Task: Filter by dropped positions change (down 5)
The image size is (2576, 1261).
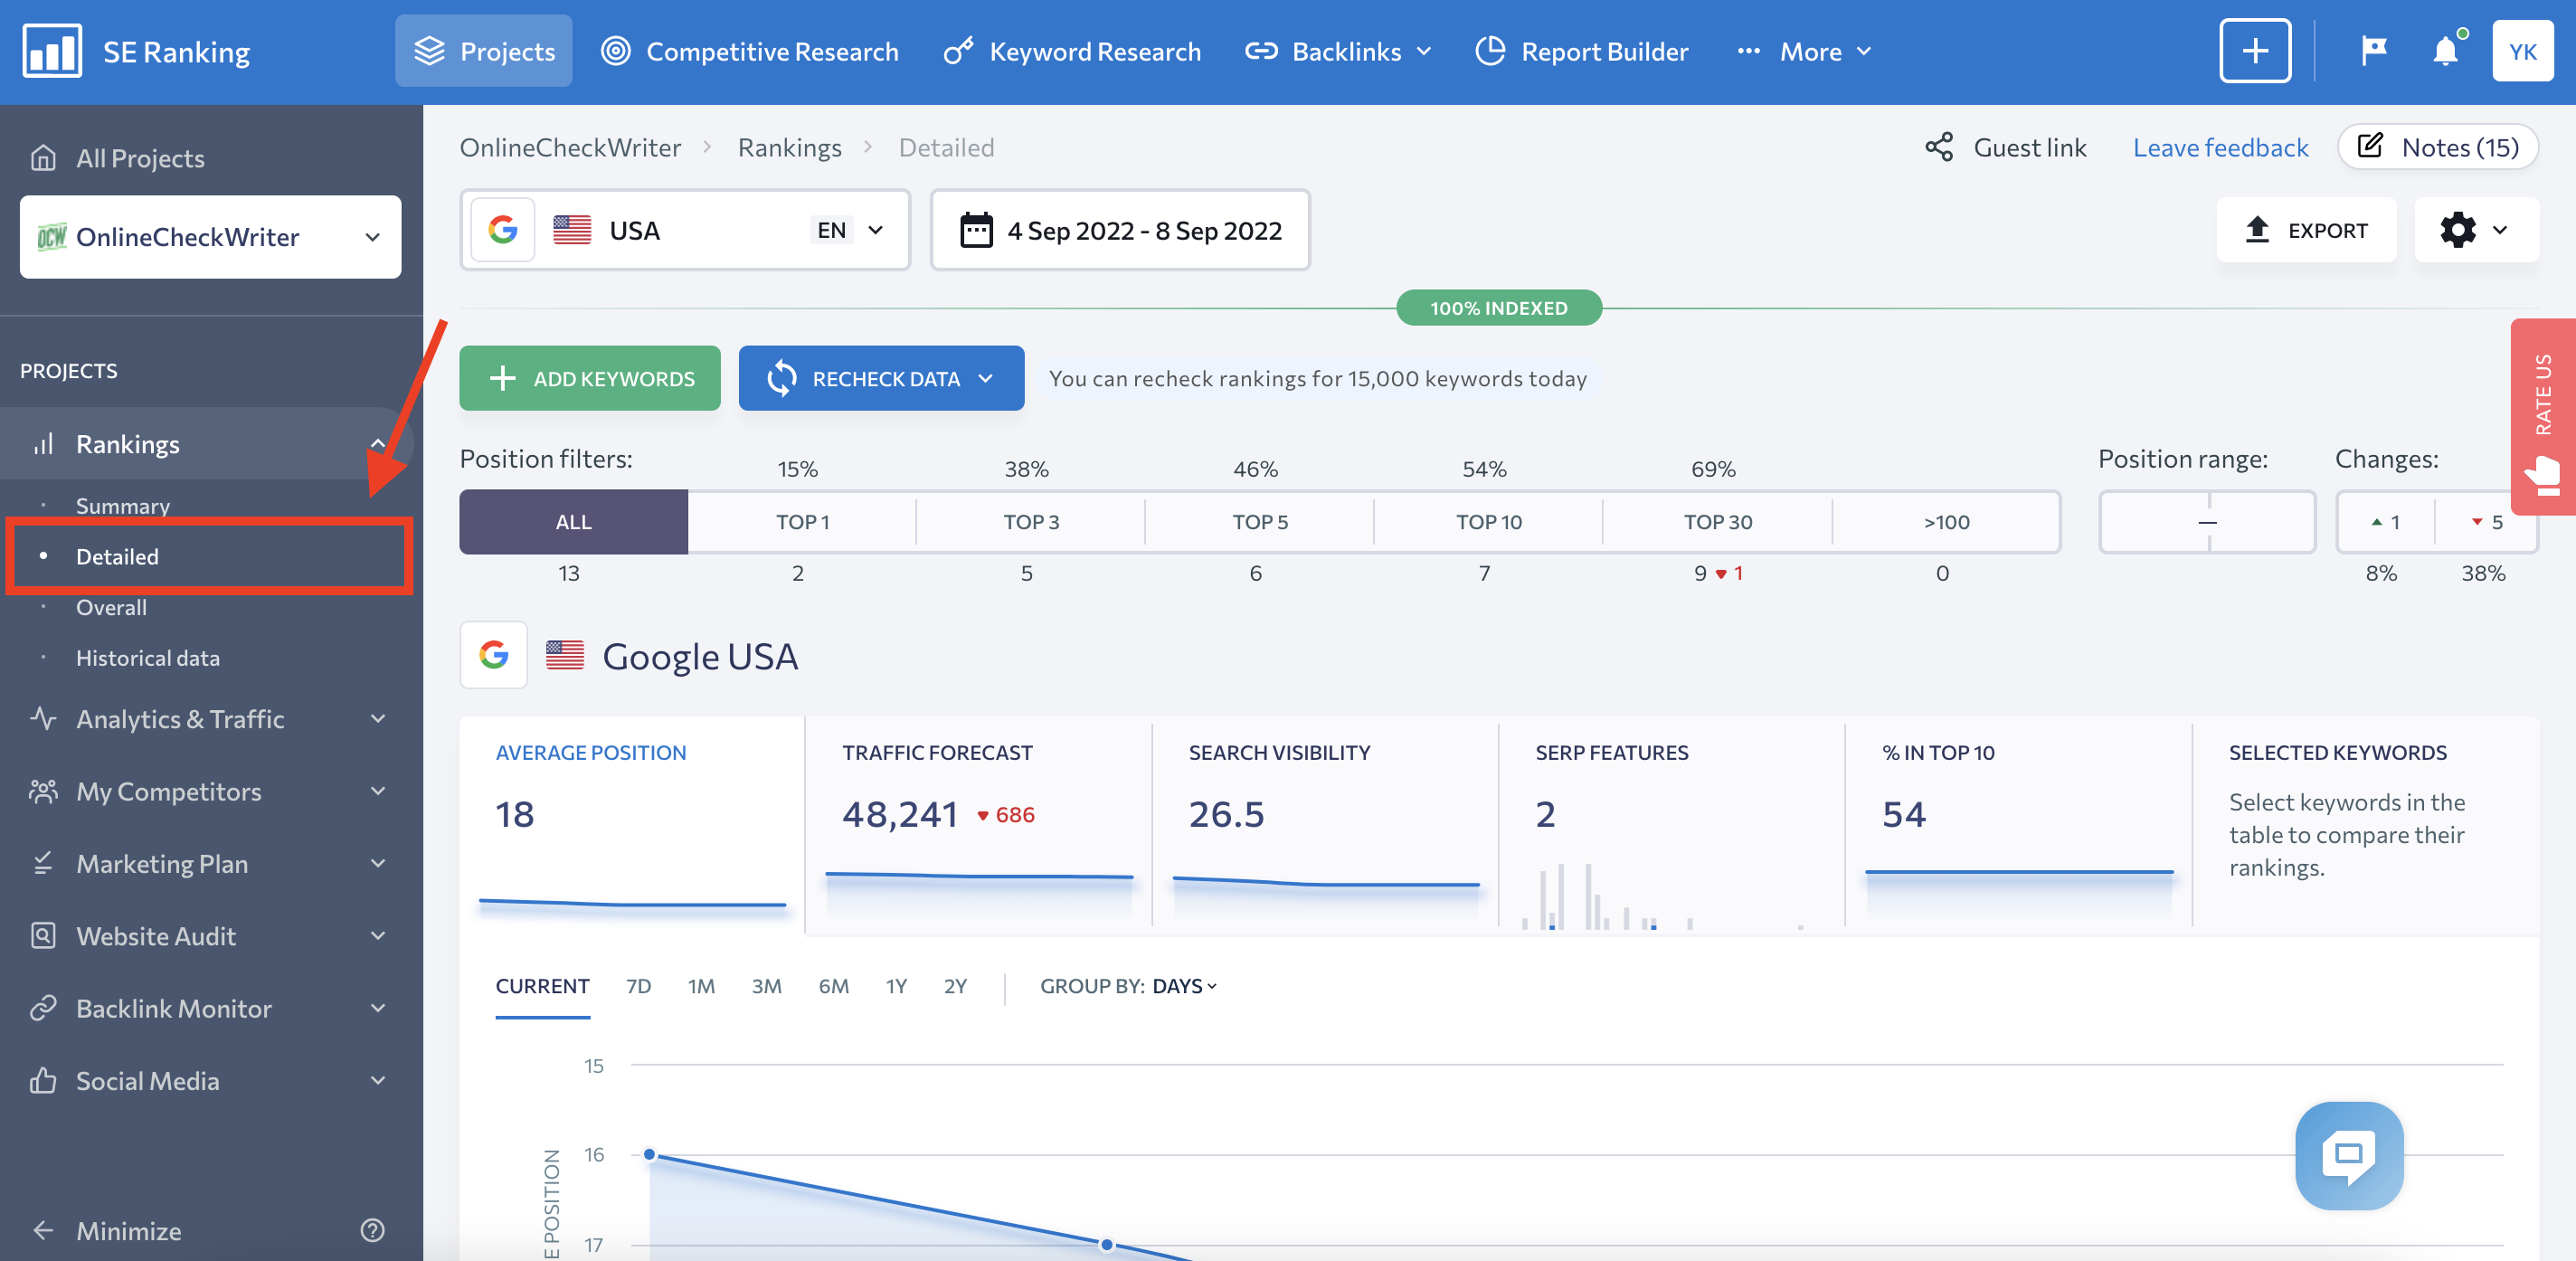Action: 2487,522
